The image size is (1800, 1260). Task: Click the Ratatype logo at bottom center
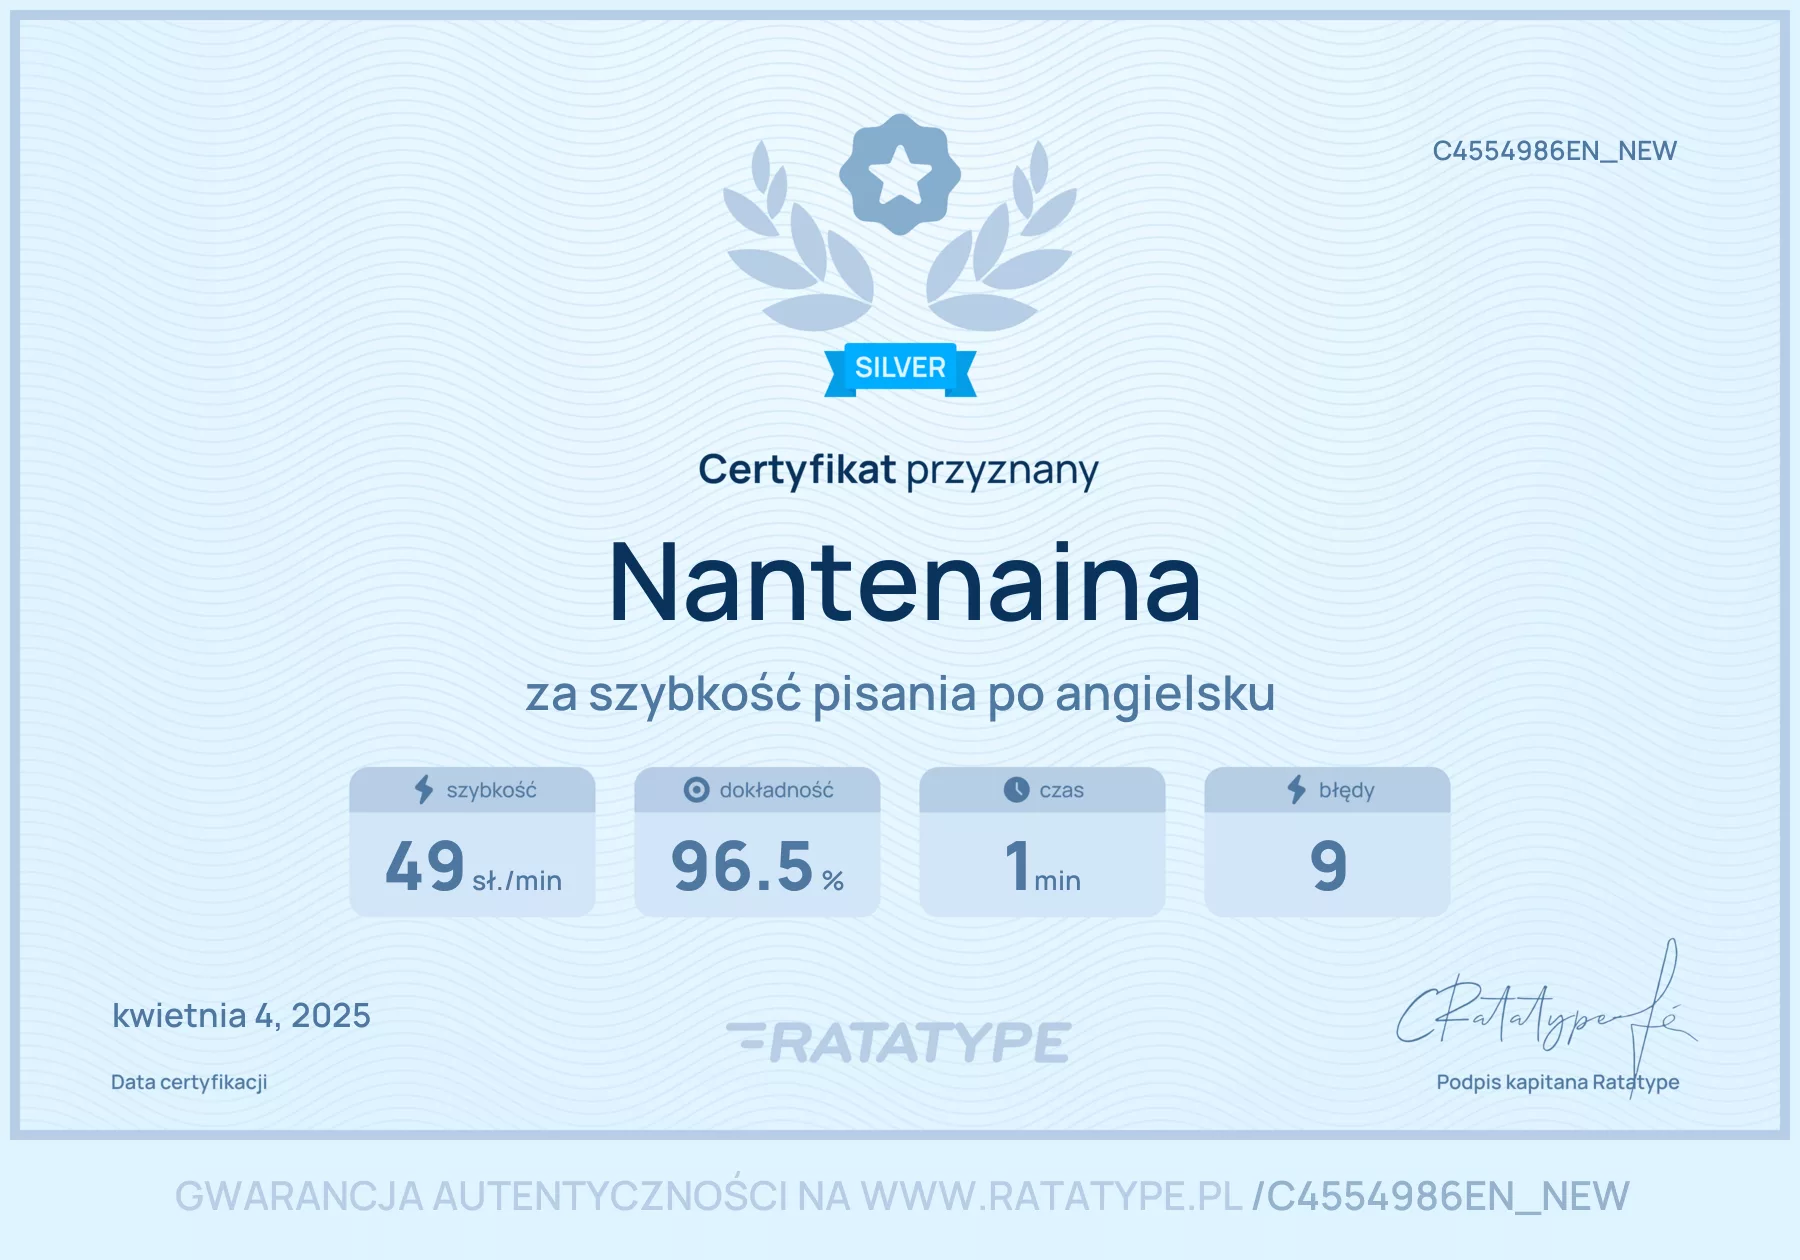(899, 1043)
